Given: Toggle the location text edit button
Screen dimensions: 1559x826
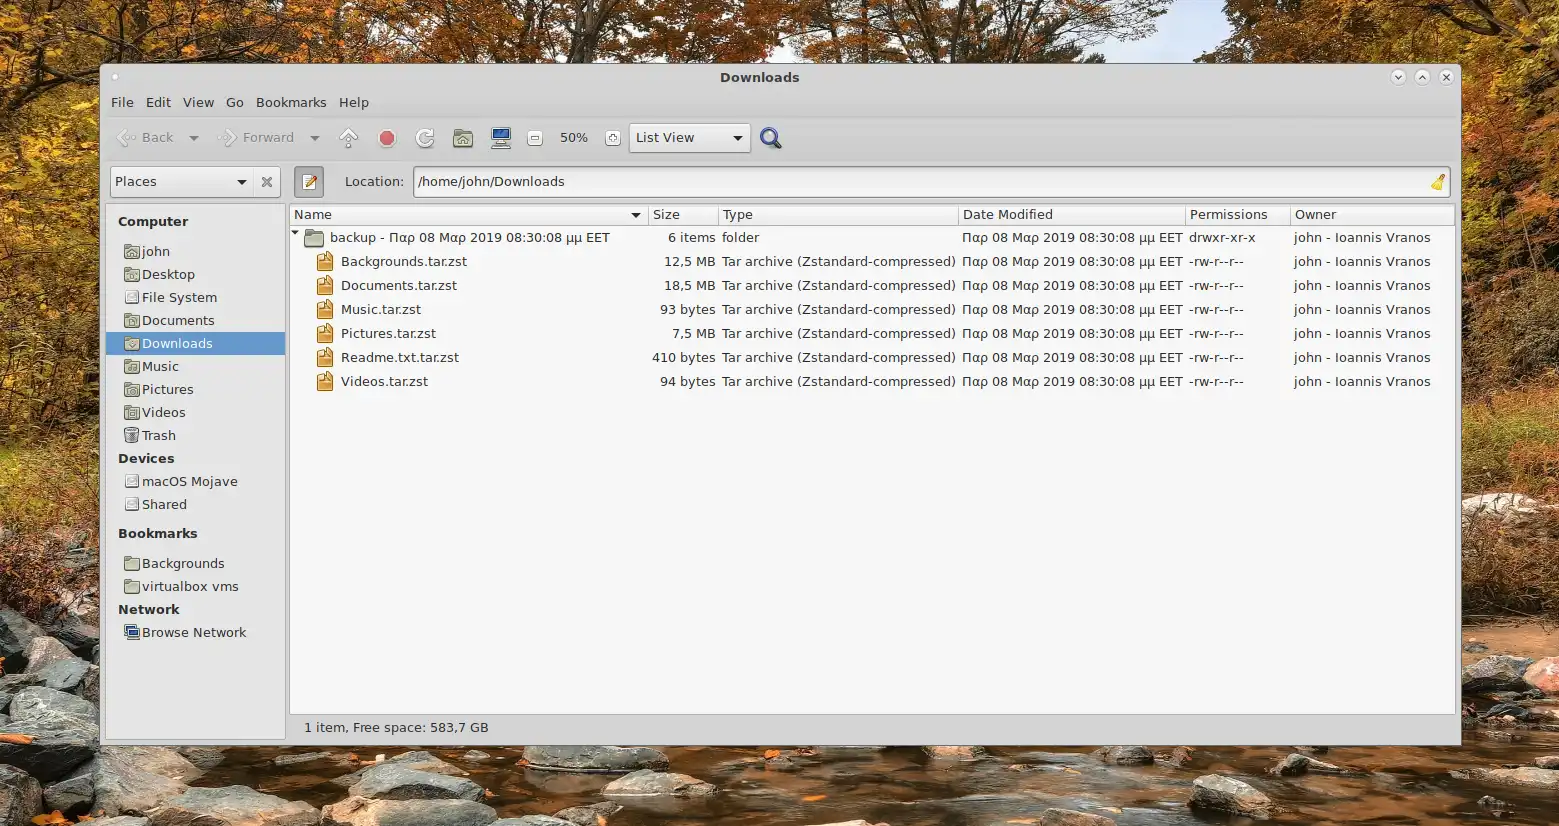Looking at the screenshot, I should click(x=309, y=181).
